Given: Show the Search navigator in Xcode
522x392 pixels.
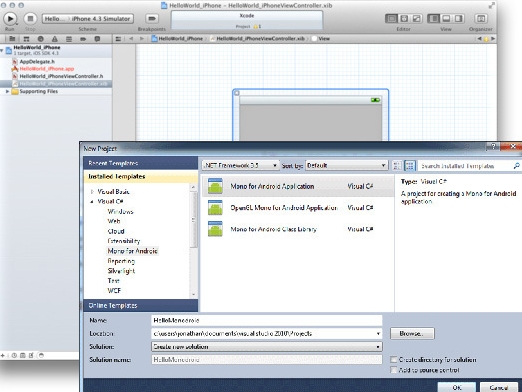Looking at the screenshot, I should 40,39.
